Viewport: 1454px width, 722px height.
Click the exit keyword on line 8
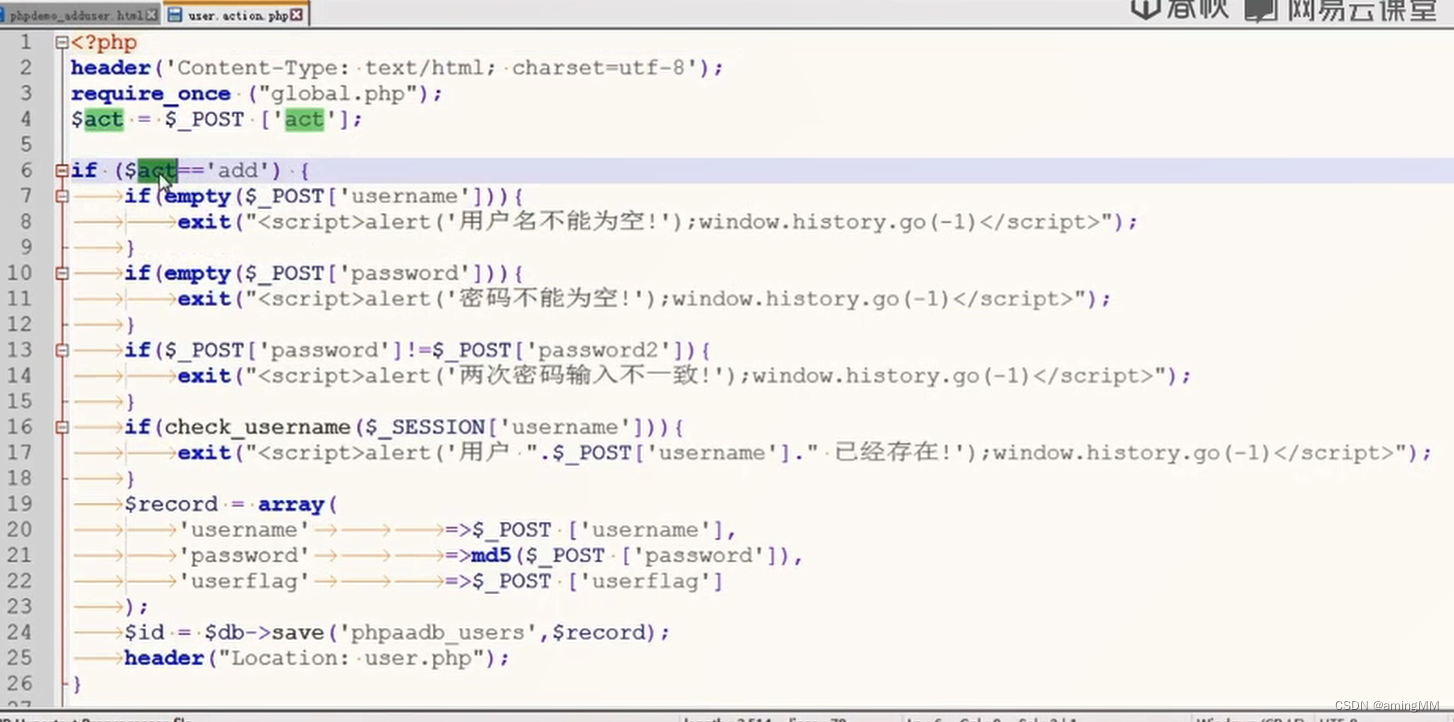pyautogui.click(x=204, y=222)
